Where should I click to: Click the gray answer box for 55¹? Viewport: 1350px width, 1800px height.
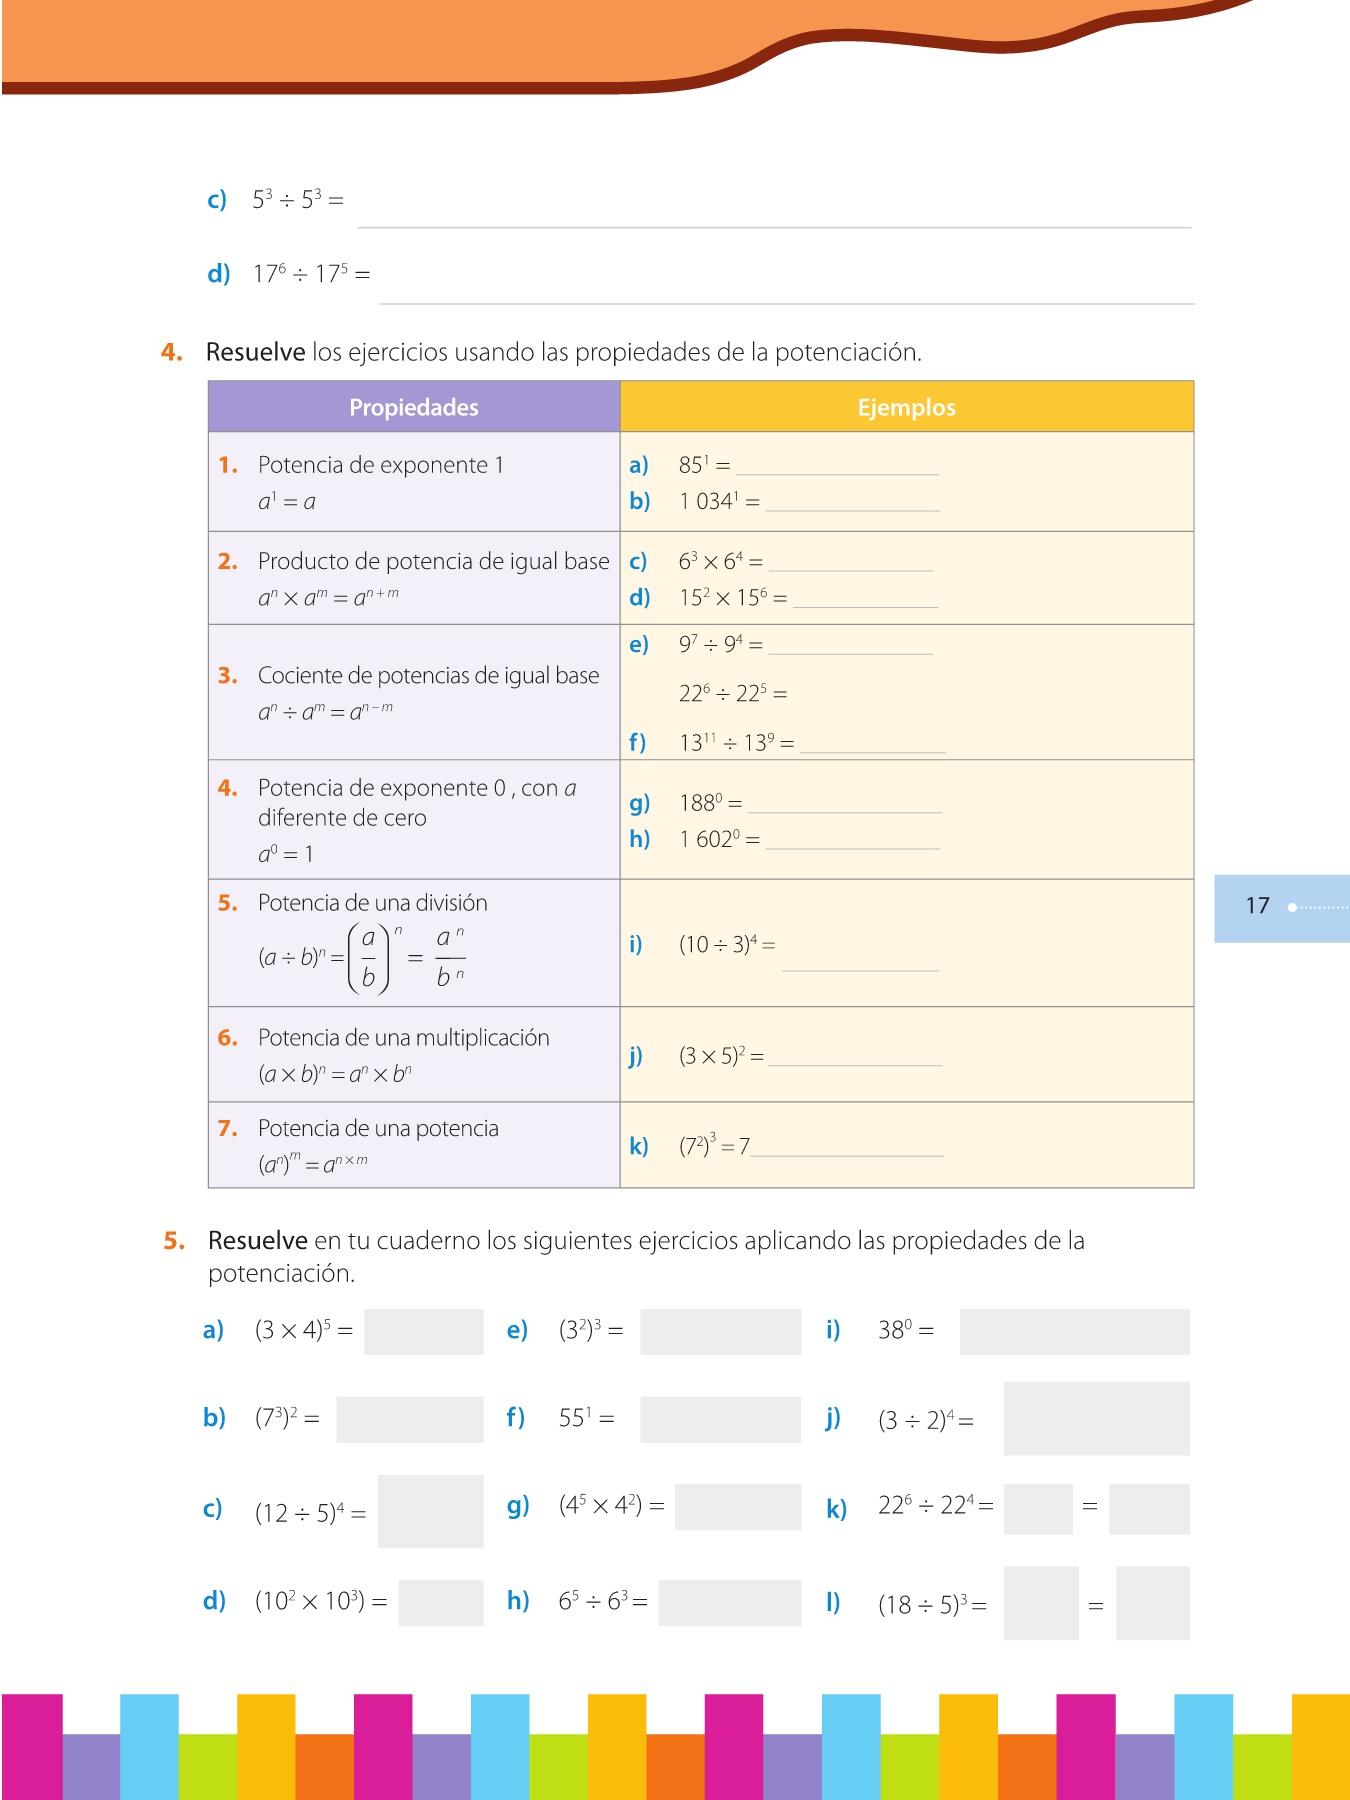[720, 1419]
